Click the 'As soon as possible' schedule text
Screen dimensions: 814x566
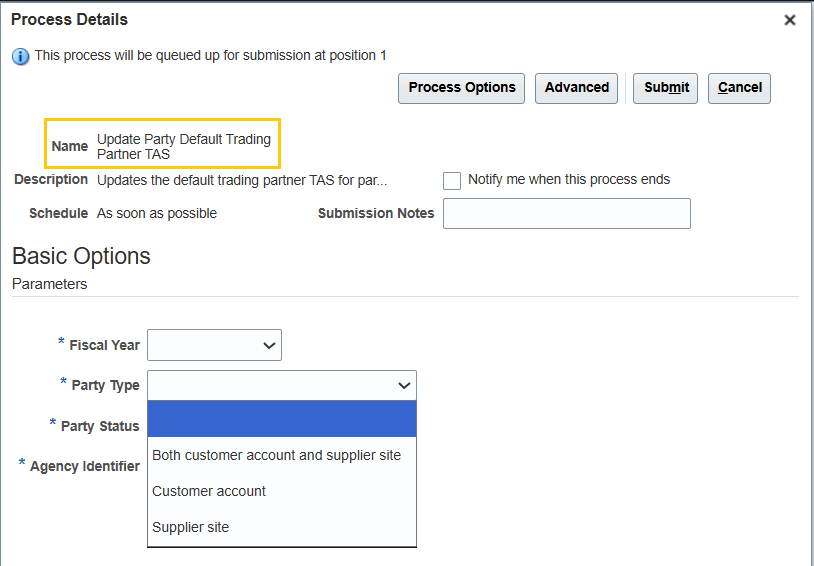(157, 213)
